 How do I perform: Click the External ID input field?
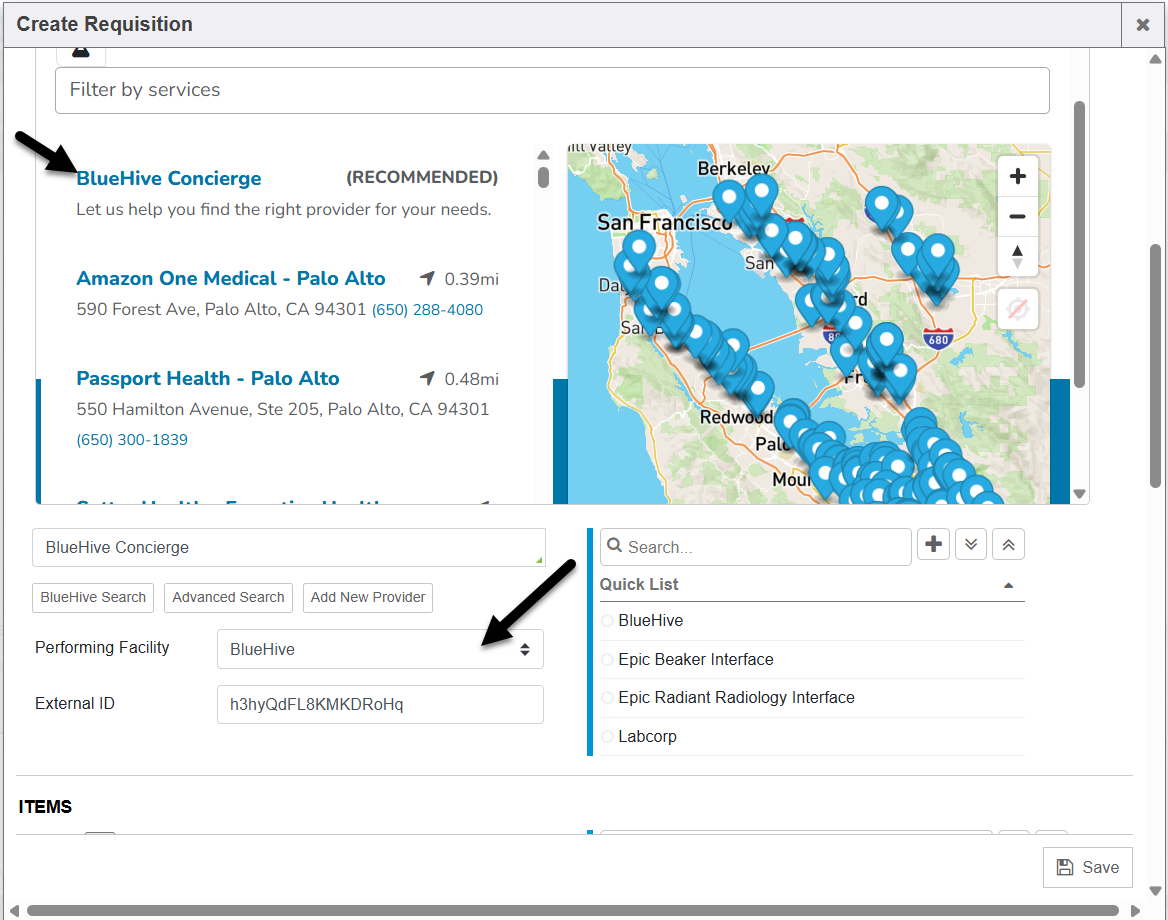point(380,704)
